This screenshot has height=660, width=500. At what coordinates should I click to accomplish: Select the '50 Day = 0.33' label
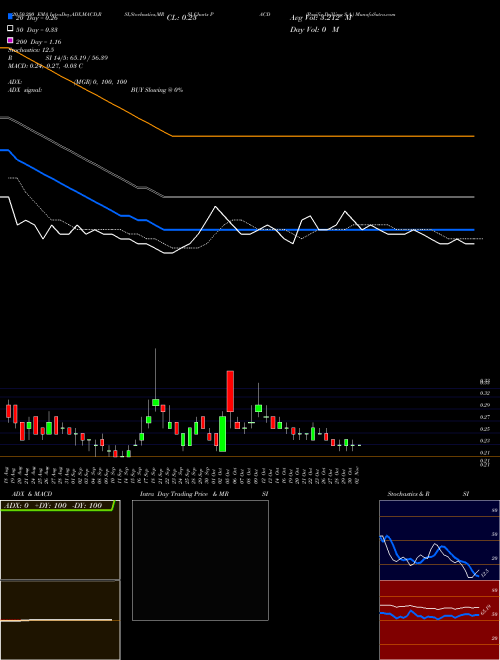(37, 30)
